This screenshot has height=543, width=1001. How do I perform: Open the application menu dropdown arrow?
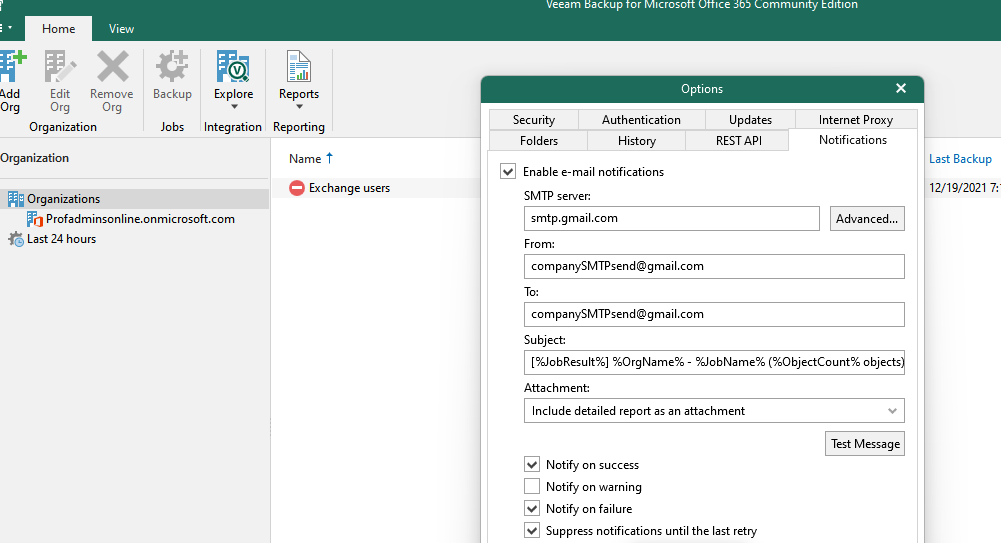[x=10, y=28]
